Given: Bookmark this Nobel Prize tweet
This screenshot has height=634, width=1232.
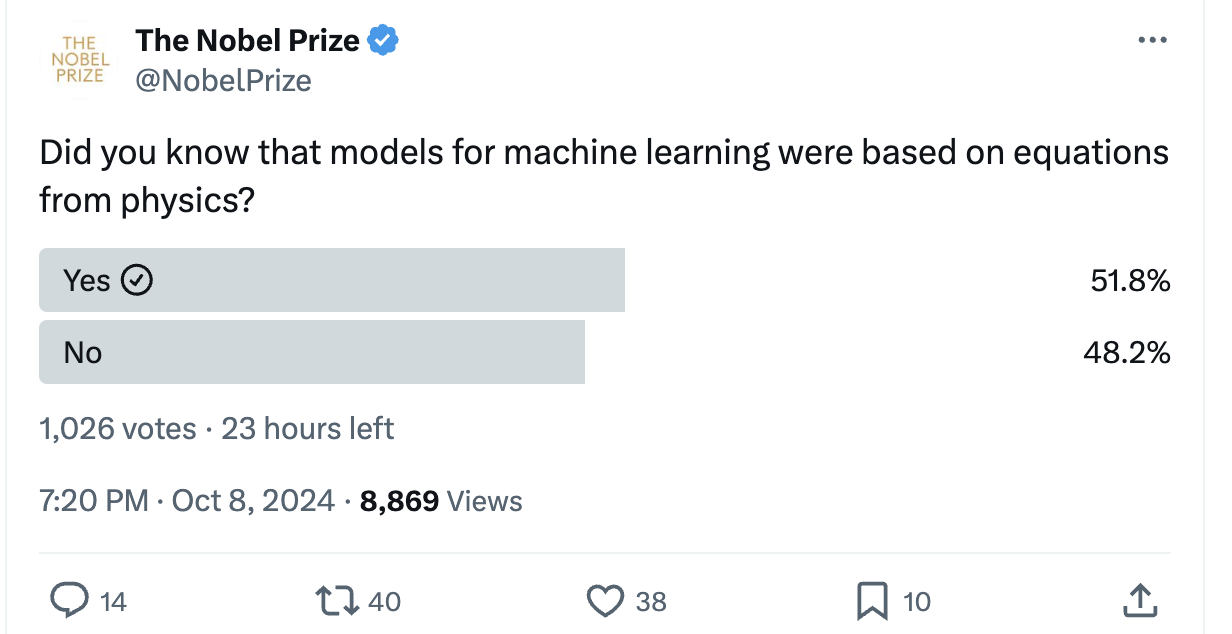Looking at the screenshot, I should click(871, 600).
